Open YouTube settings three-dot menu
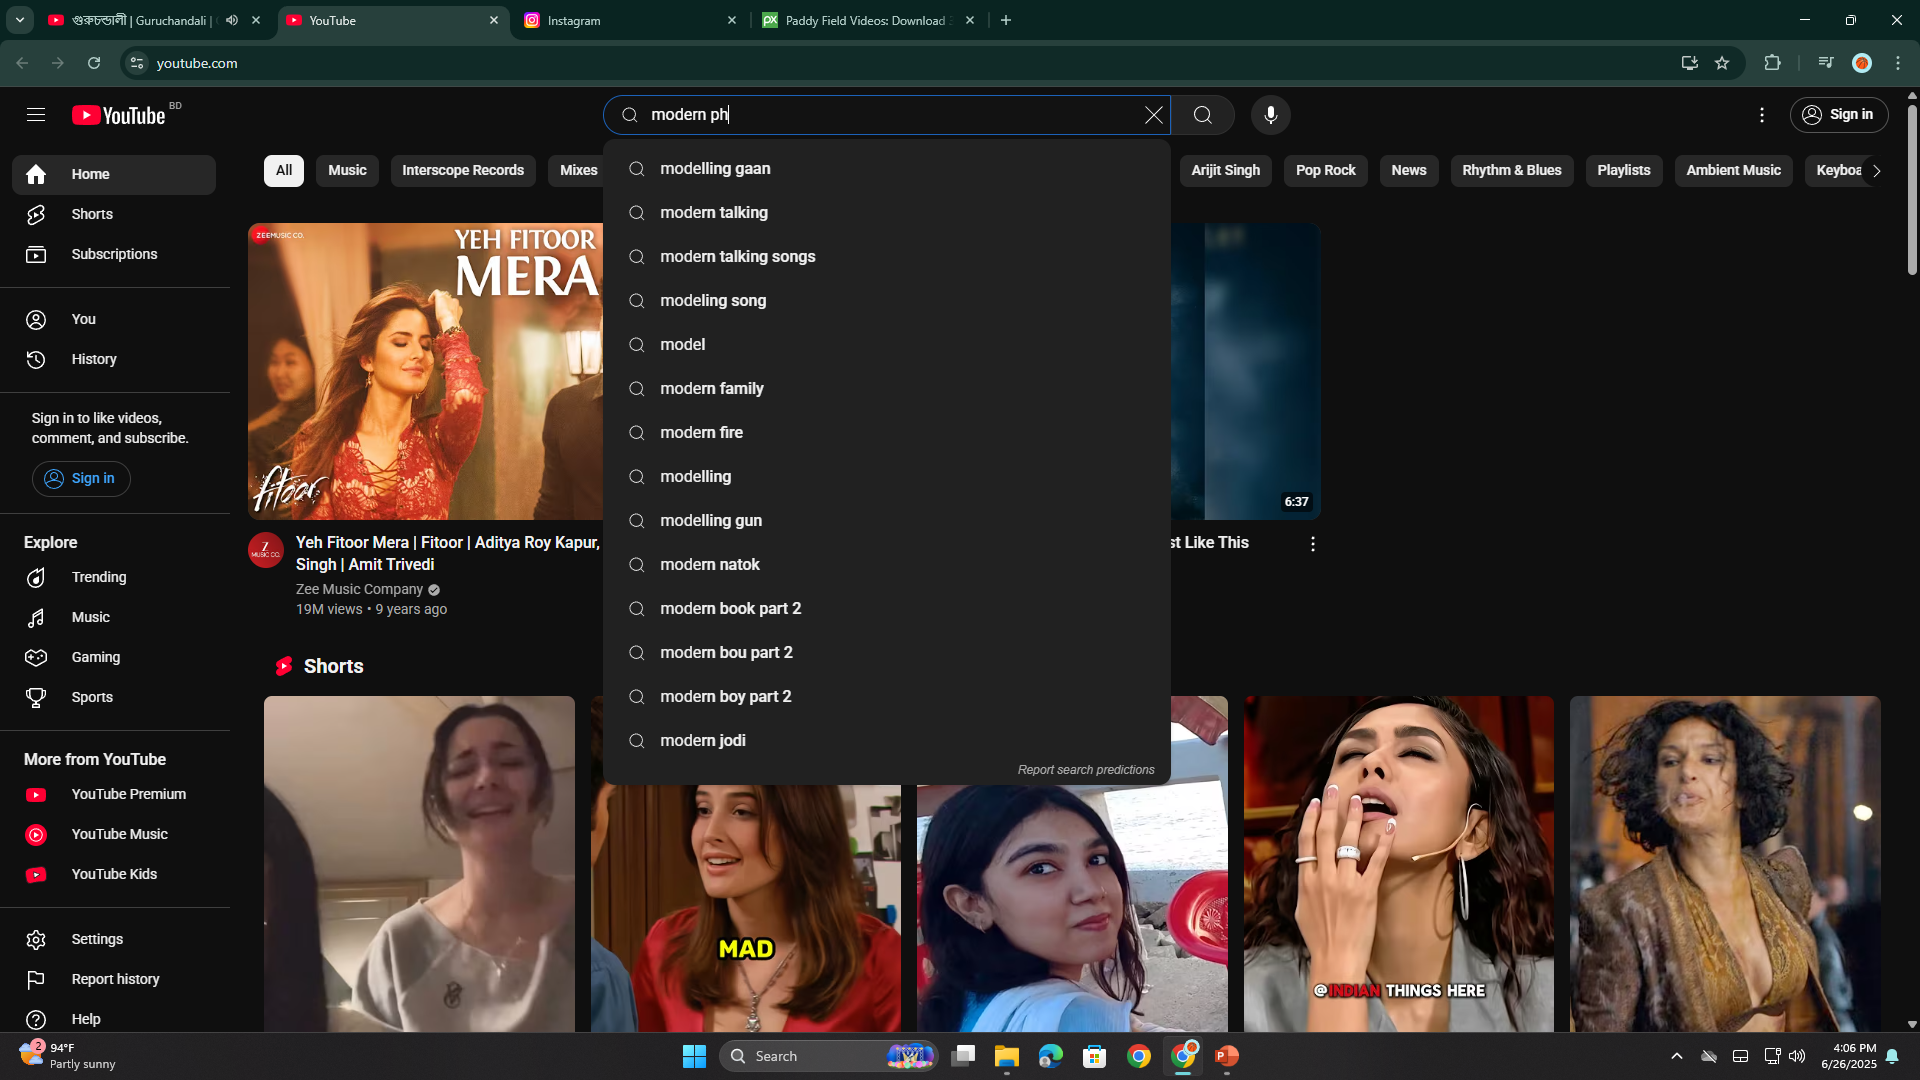 point(1762,115)
